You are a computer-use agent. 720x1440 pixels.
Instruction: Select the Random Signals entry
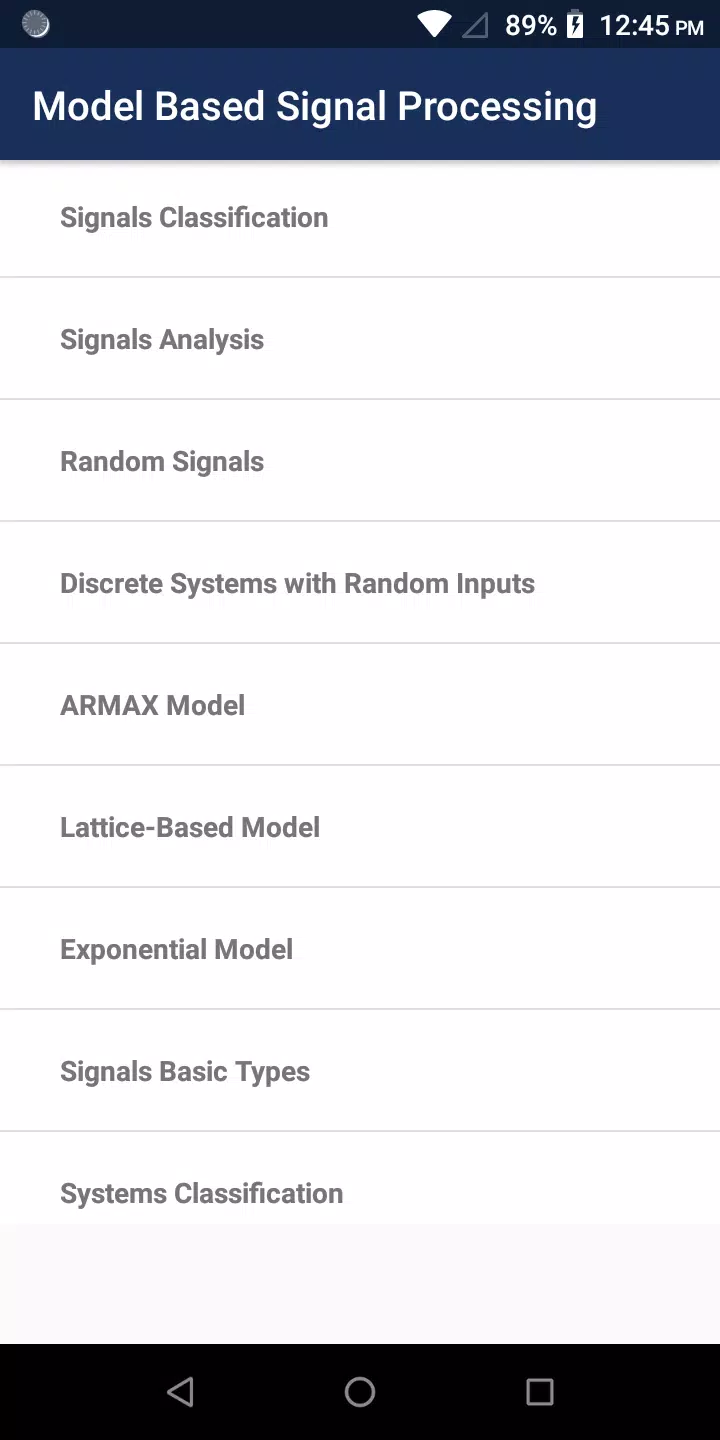coord(360,461)
